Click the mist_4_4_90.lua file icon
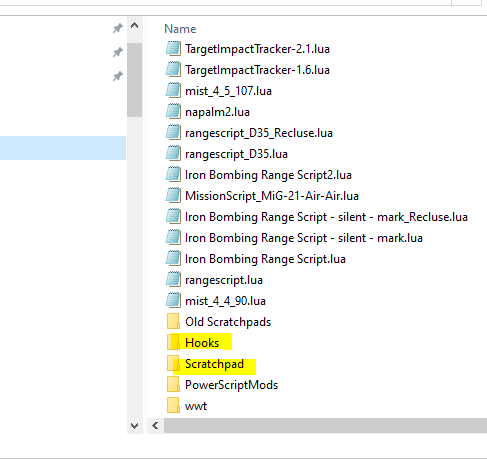Image resolution: width=487 pixels, height=459 pixels. pyautogui.click(x=173, y=301)
